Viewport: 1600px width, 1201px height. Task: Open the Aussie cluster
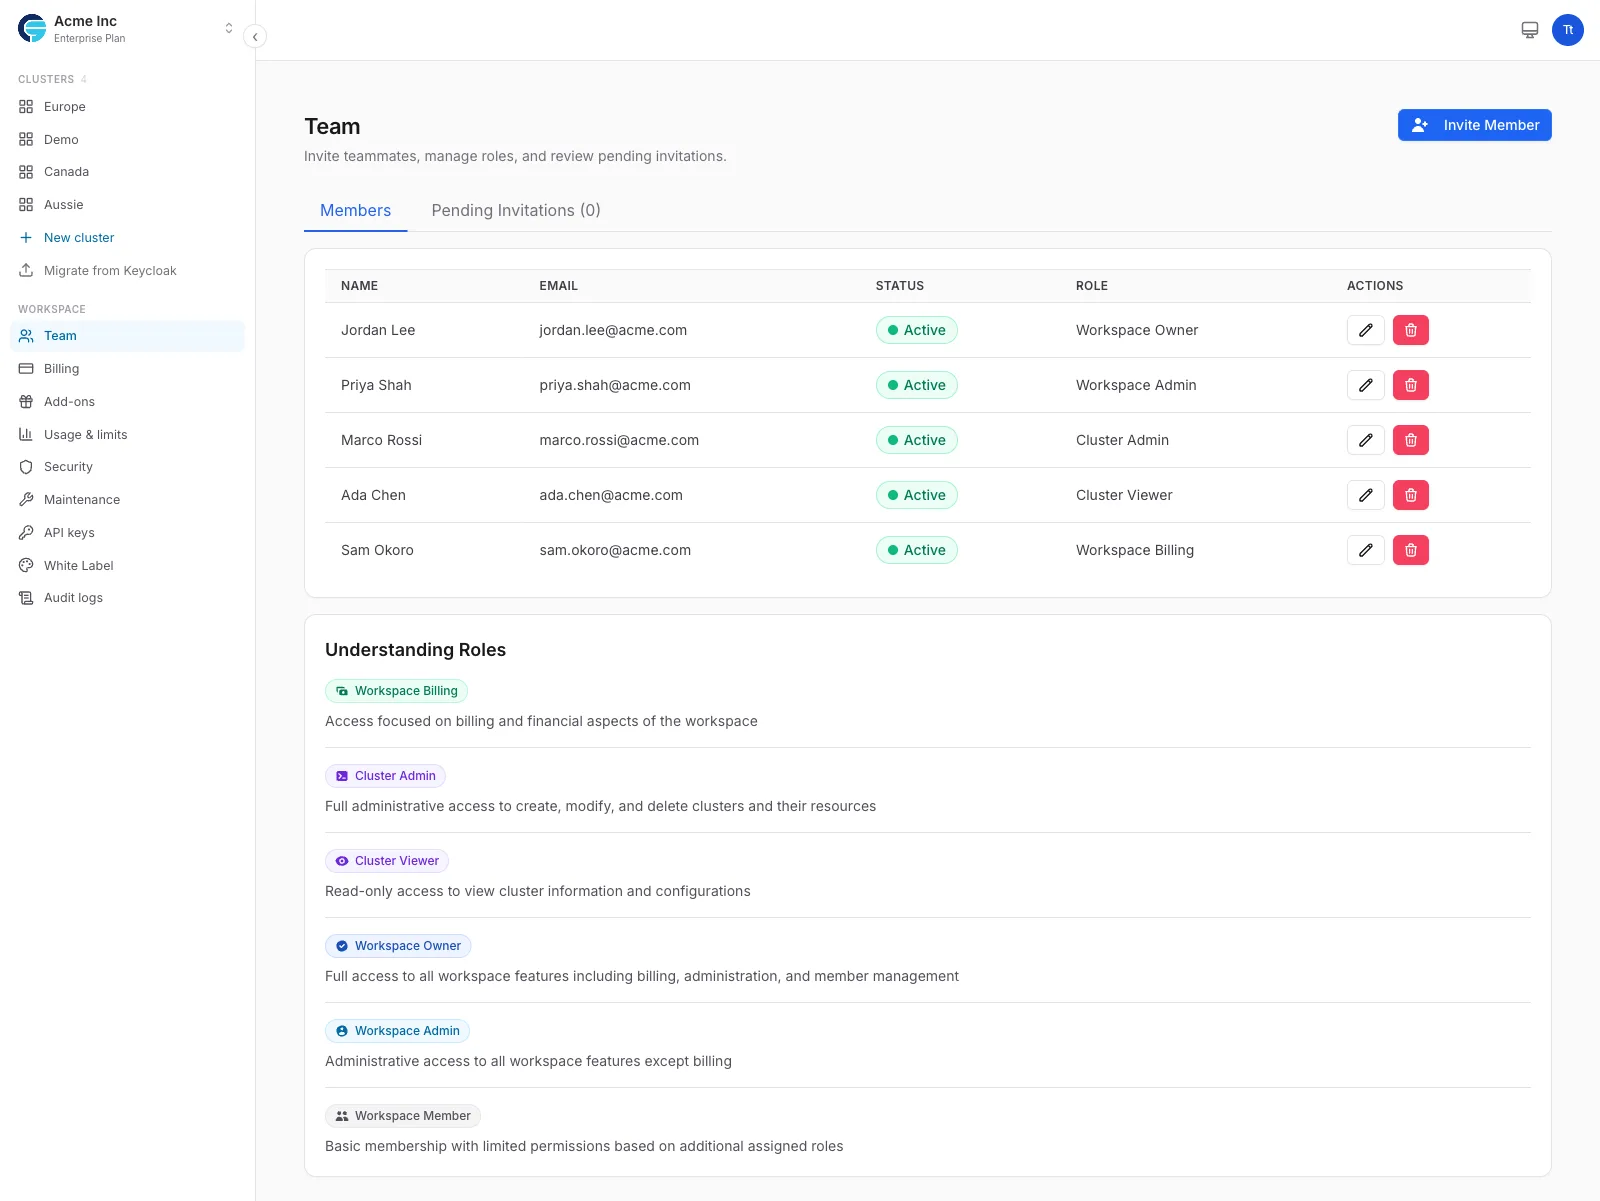point(127,205)
